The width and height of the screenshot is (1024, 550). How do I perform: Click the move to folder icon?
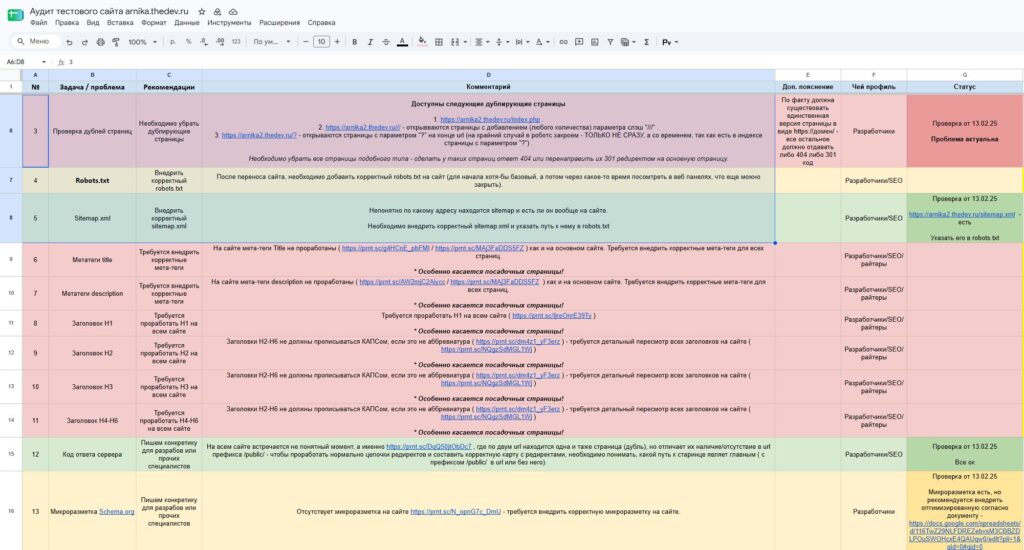point(217,12)
